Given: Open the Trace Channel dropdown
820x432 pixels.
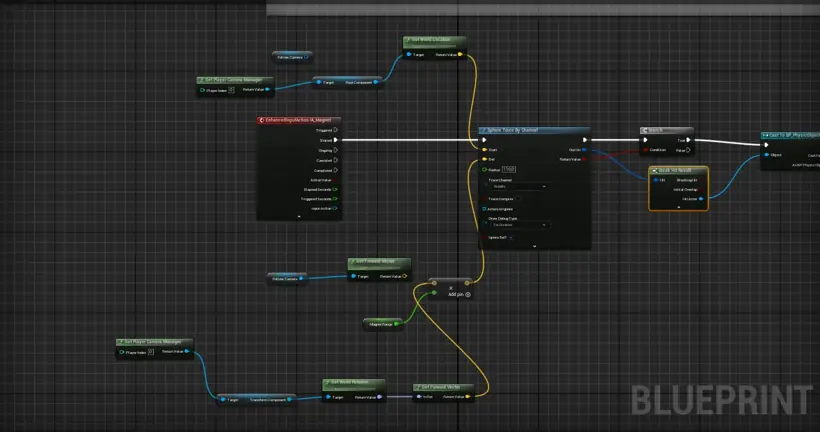Looking at the screenshot, I should point(519,186).
